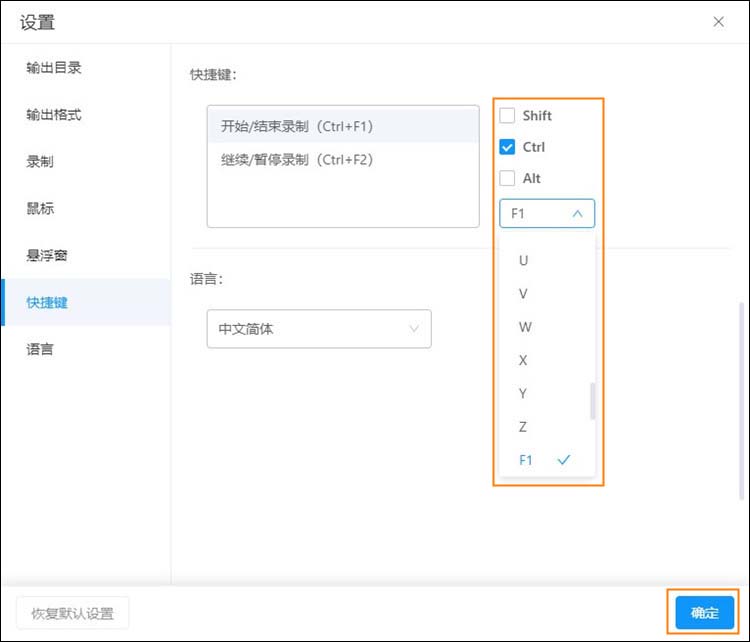The width and height of the screenshot is (750, 642).
Task: Go to the 悬浮窗 settings section
Action: click(86, 255)
